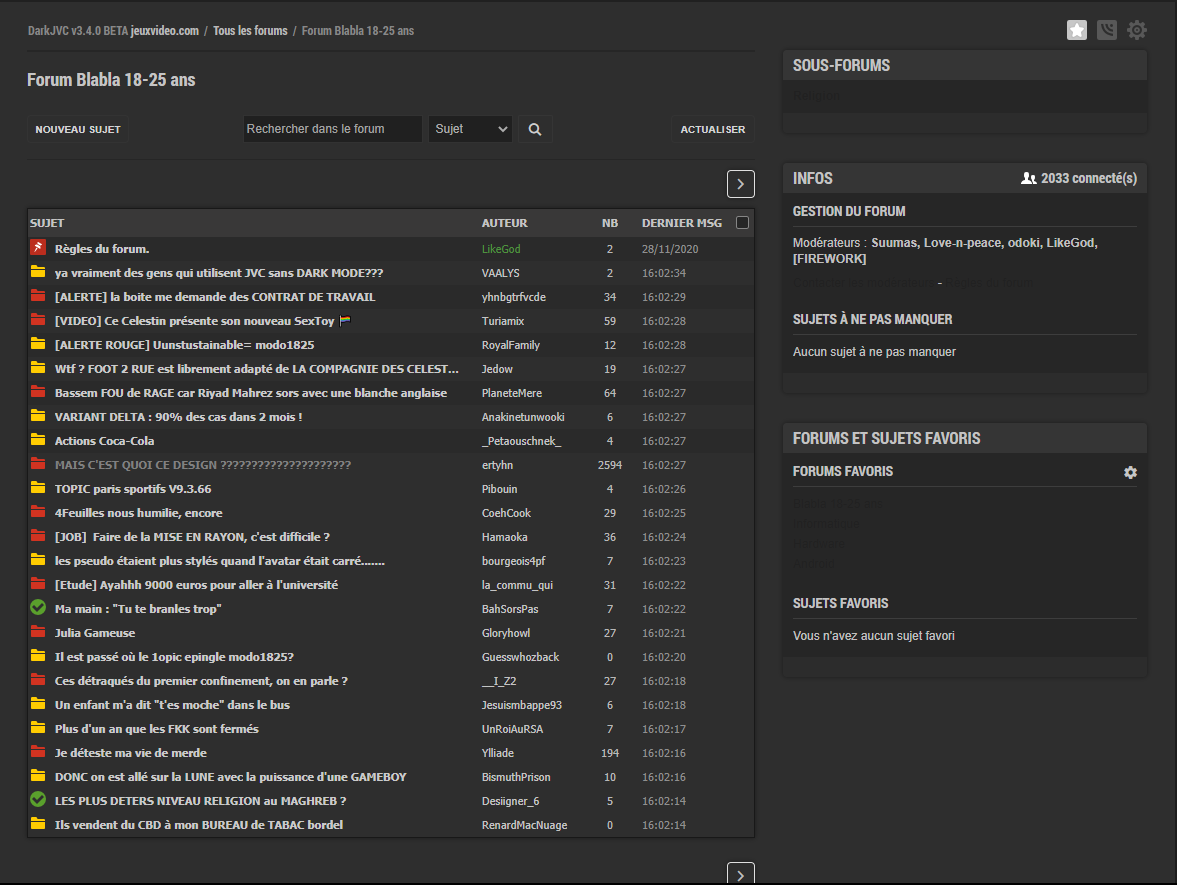Image resolution: width=1177 pixels, height=885 pixels.
Task: Go to next page with top chevron
Action: point(740,183)
